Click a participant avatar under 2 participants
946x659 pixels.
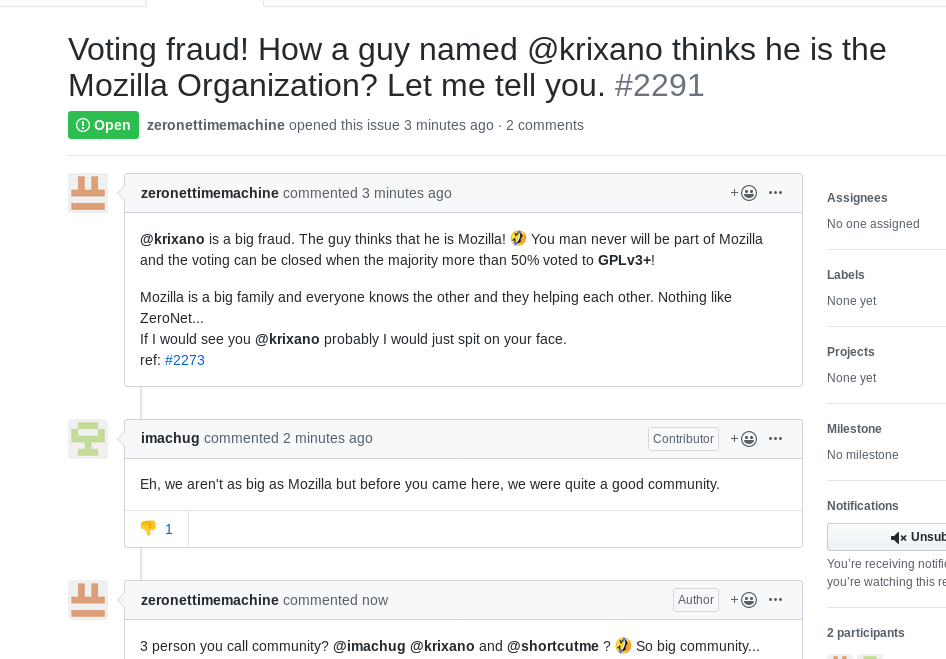pos(838,656)
